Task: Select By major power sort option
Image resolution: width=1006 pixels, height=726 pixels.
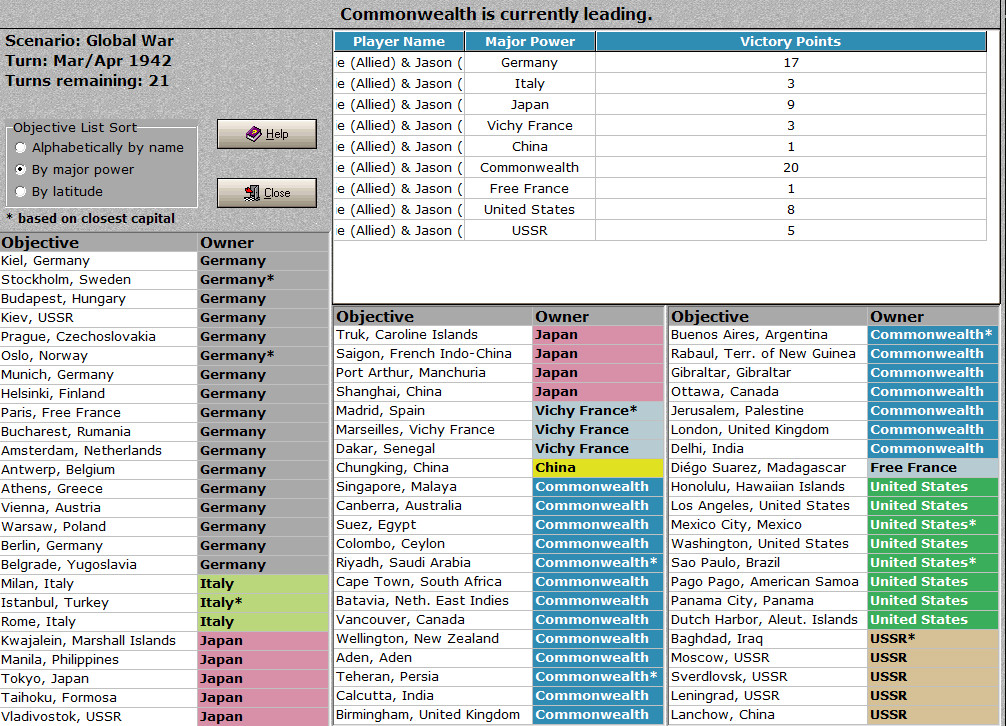Action: tap(21, 169)
